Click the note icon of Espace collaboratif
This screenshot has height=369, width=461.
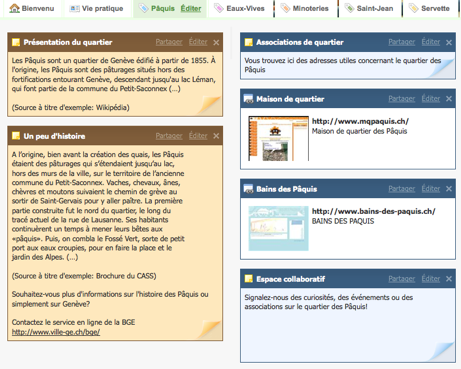[249, 279]
